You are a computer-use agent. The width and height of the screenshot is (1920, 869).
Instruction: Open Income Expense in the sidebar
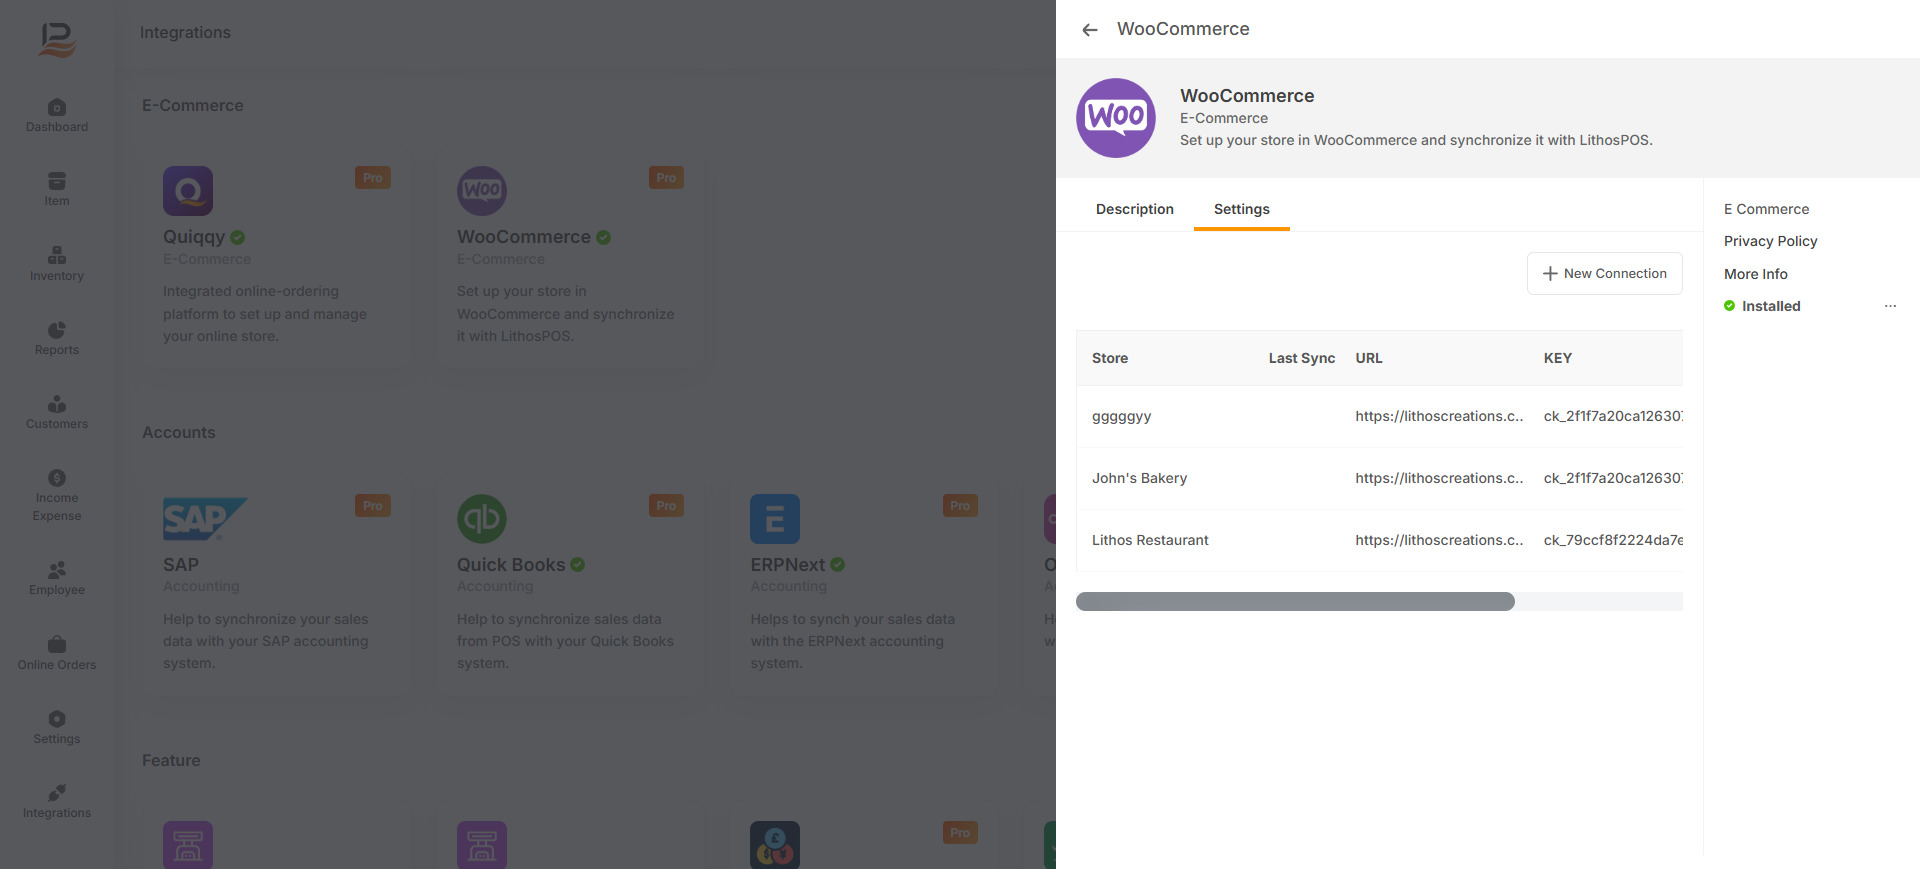tap(57, 496)
